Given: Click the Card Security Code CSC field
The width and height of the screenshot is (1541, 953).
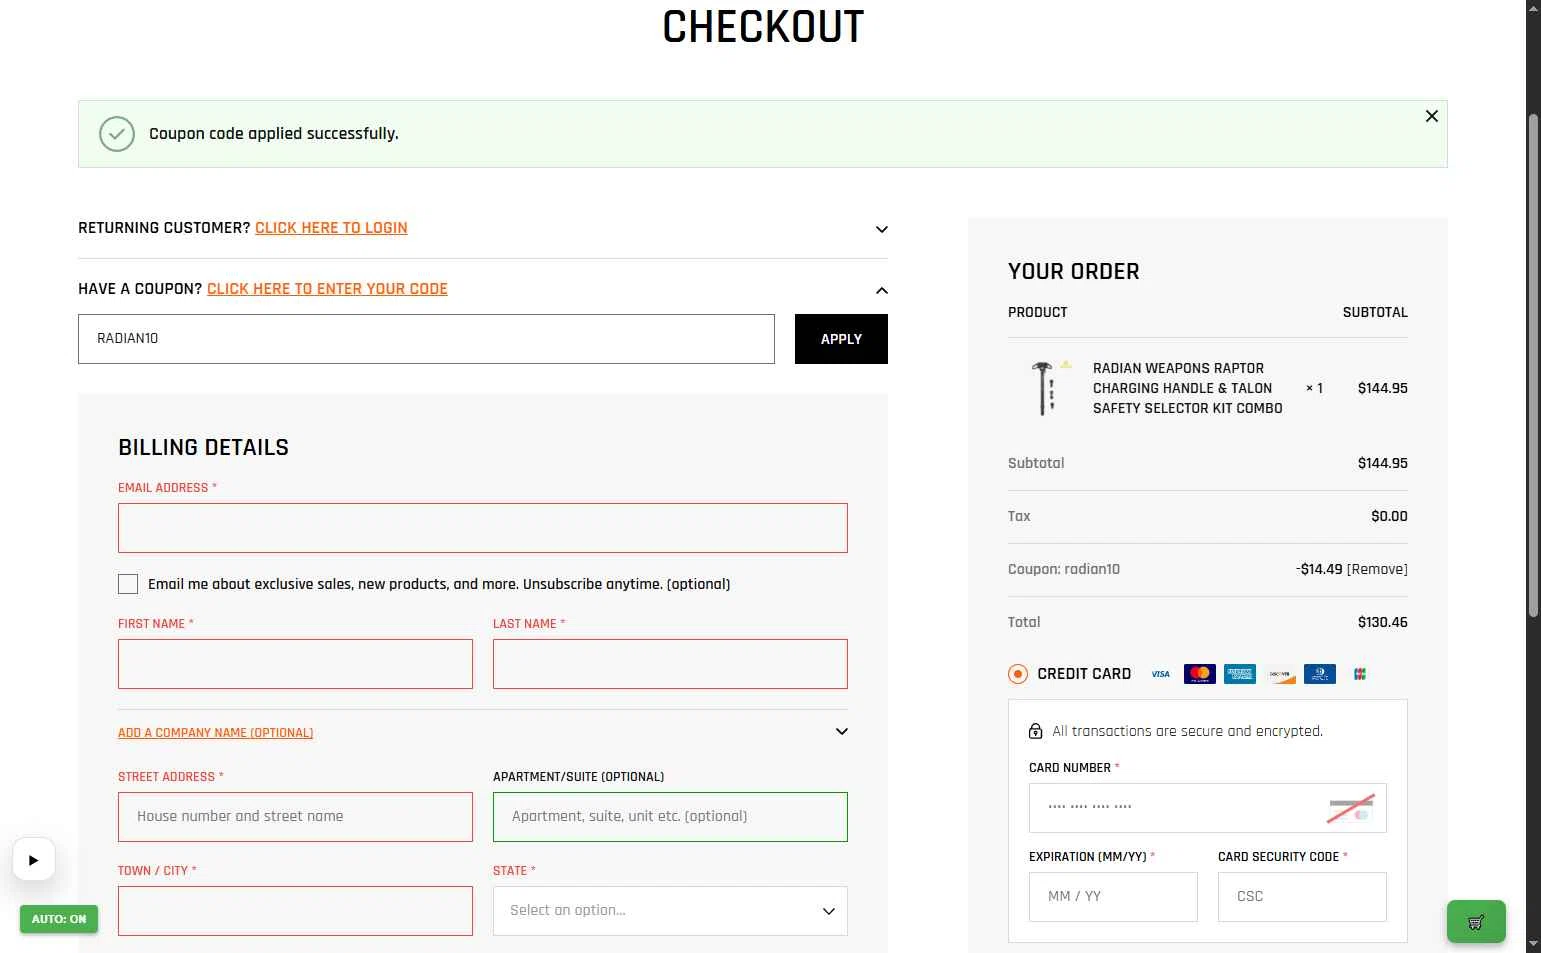Looking at the screenshot, I should 1302,897.
